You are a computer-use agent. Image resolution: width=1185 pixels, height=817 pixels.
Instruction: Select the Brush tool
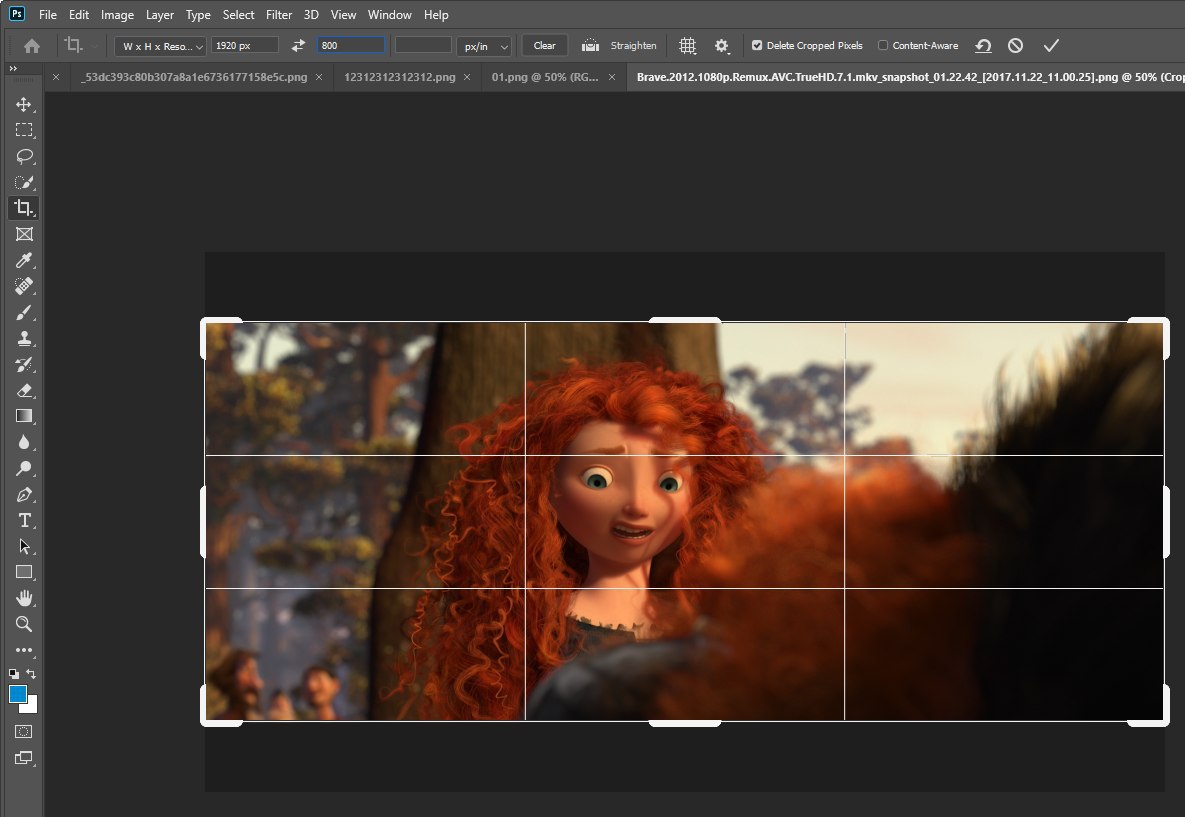[x=23, y=312]
